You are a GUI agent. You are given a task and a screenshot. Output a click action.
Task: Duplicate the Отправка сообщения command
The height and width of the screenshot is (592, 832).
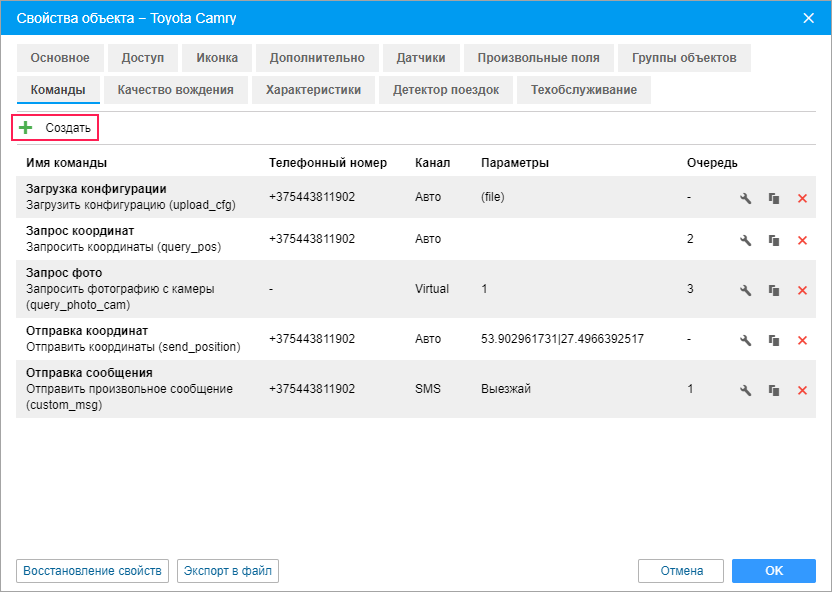pos(773,390)
